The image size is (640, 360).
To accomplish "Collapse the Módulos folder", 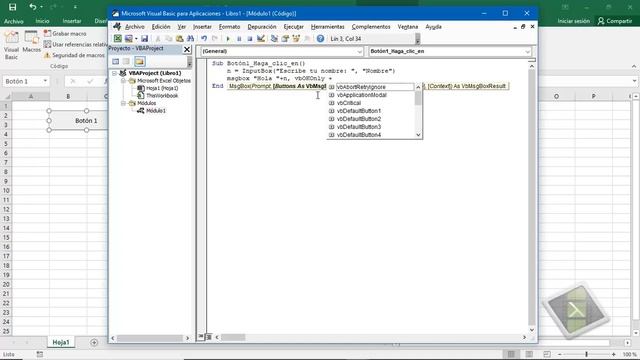I will 123,103.
